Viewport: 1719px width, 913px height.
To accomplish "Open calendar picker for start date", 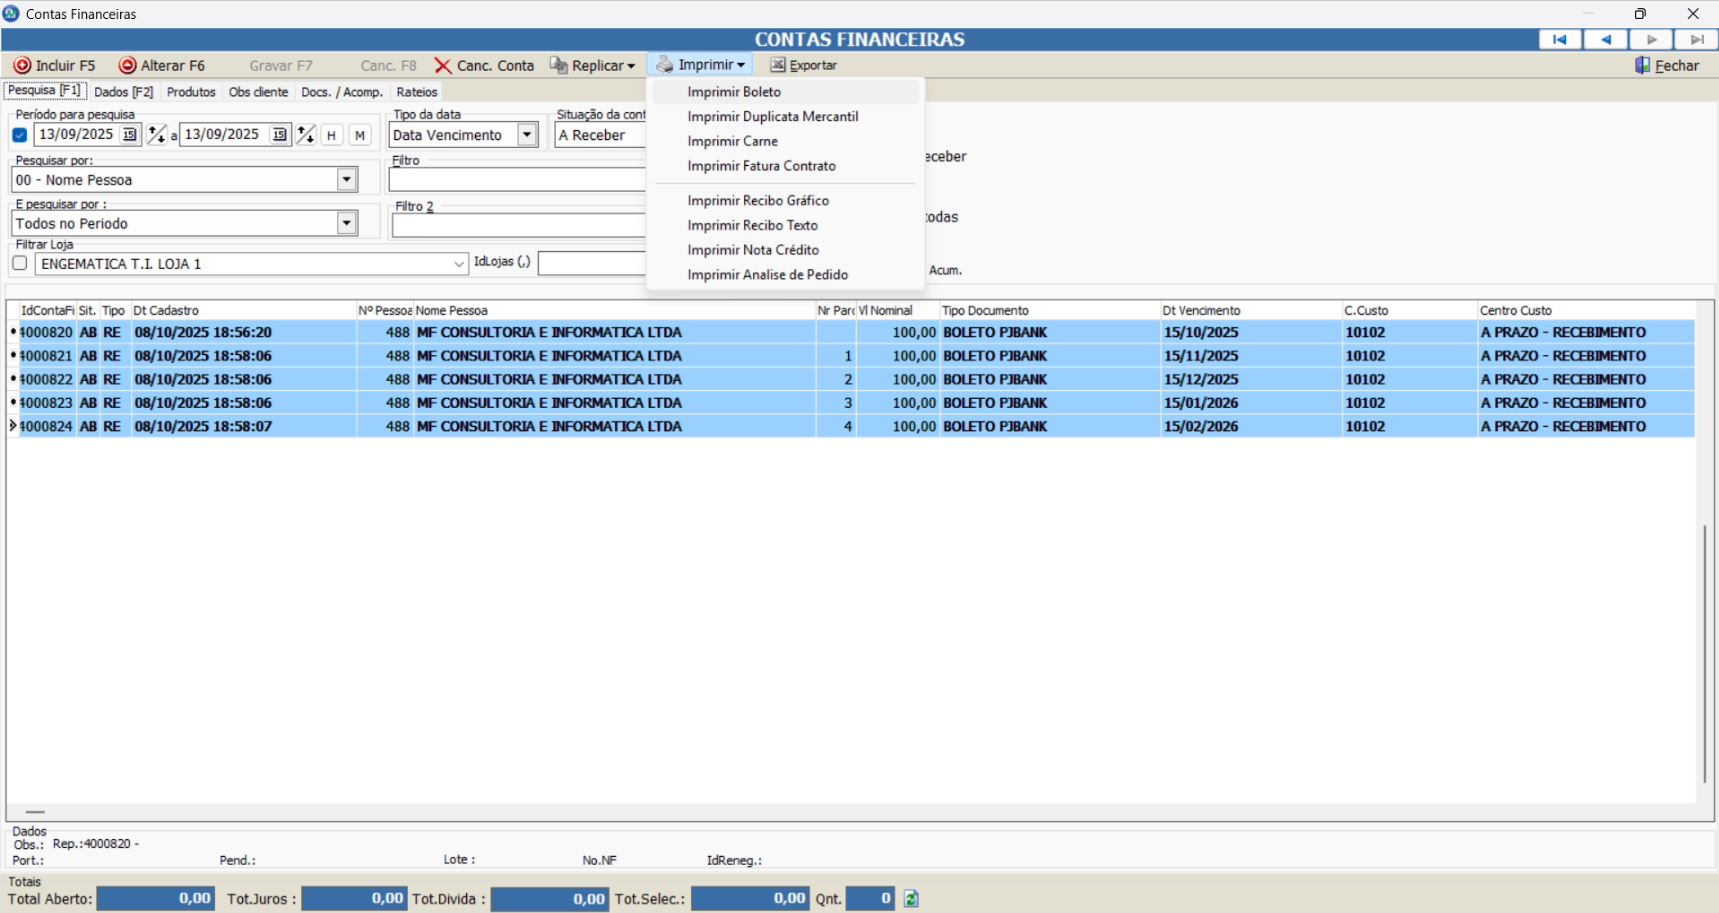I will [x=129, y=135].
